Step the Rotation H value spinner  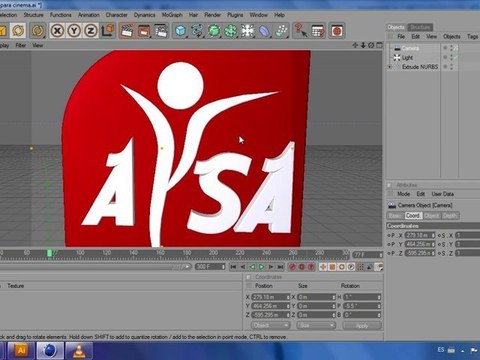click(x=379, y=297)
